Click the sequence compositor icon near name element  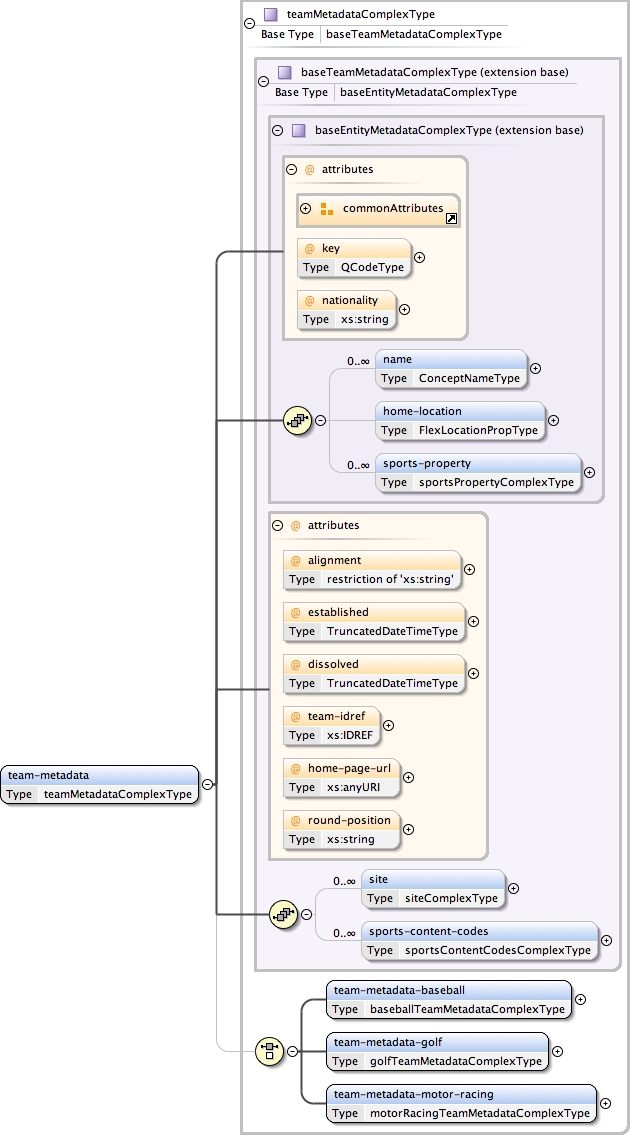point(298,421)
